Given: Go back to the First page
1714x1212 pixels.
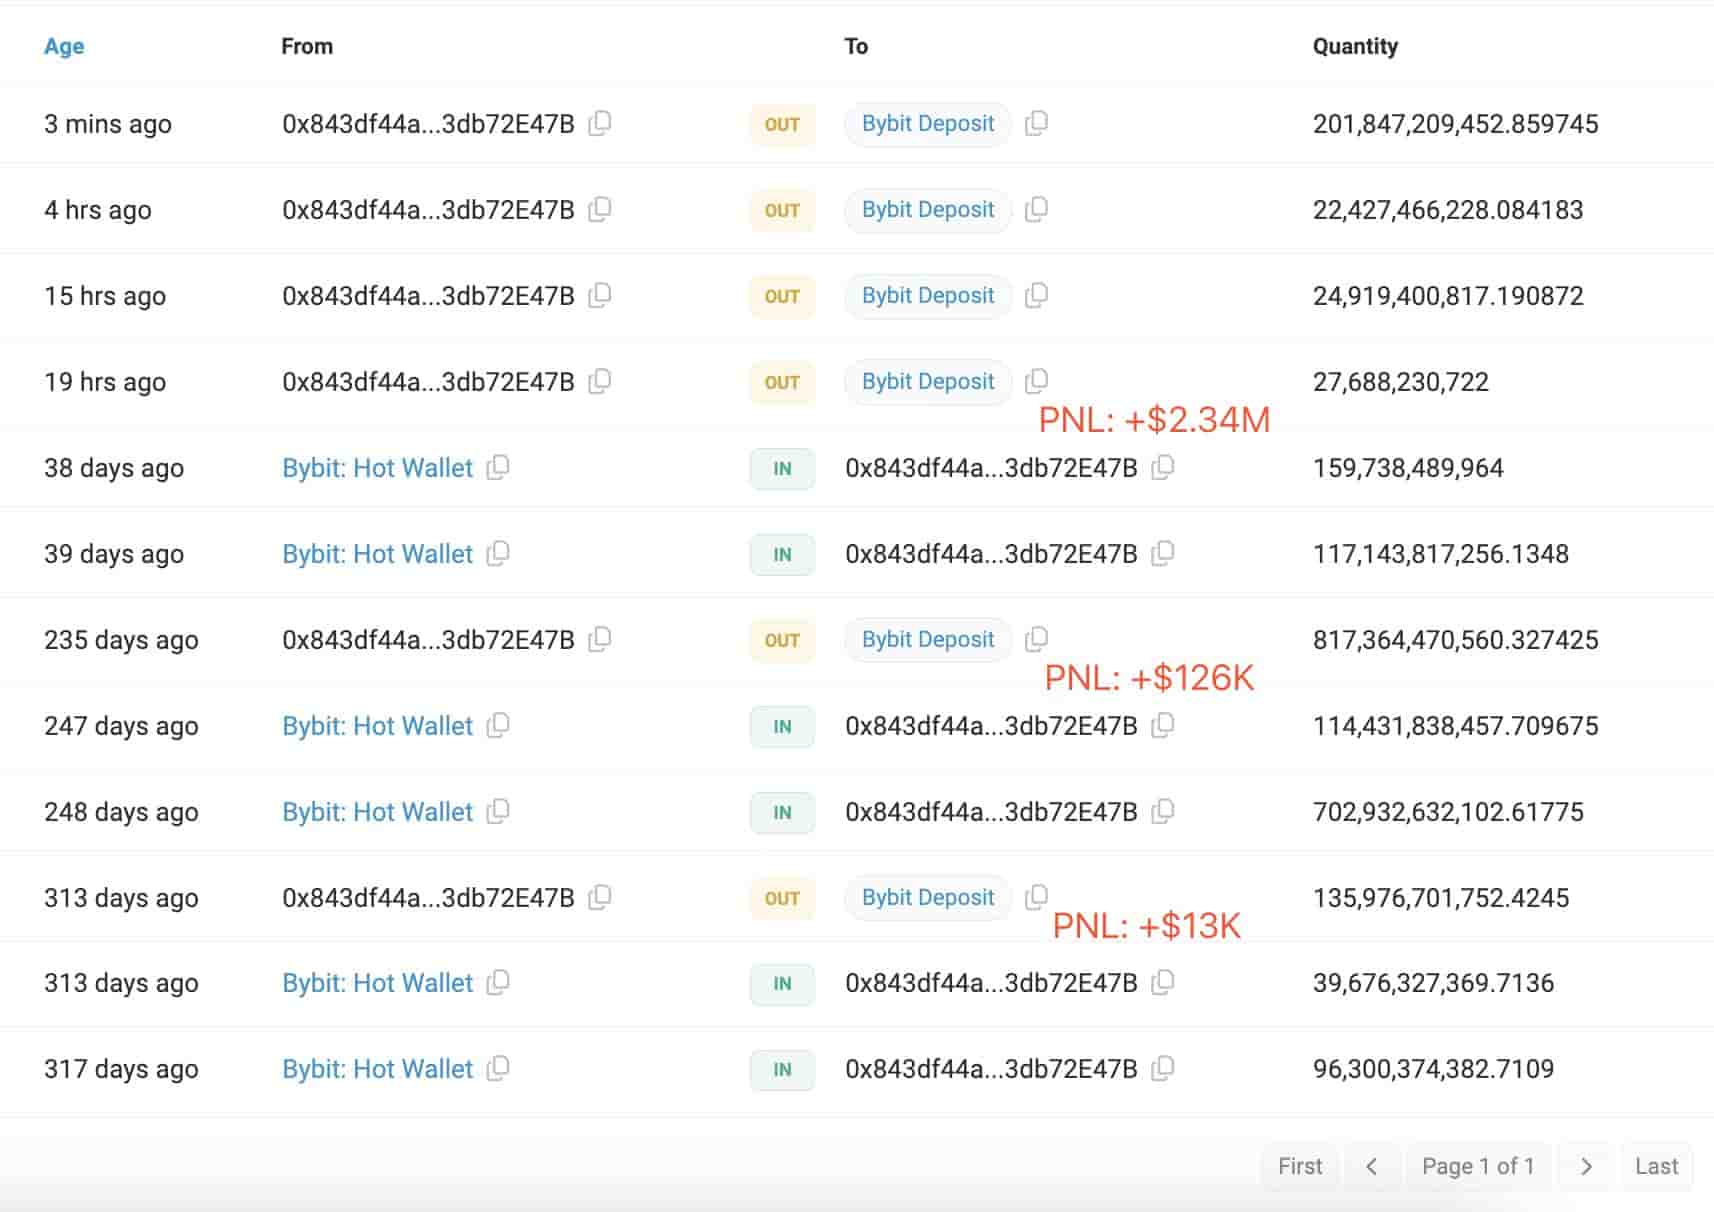Looking at the screenshot, I should 1299,1166.
